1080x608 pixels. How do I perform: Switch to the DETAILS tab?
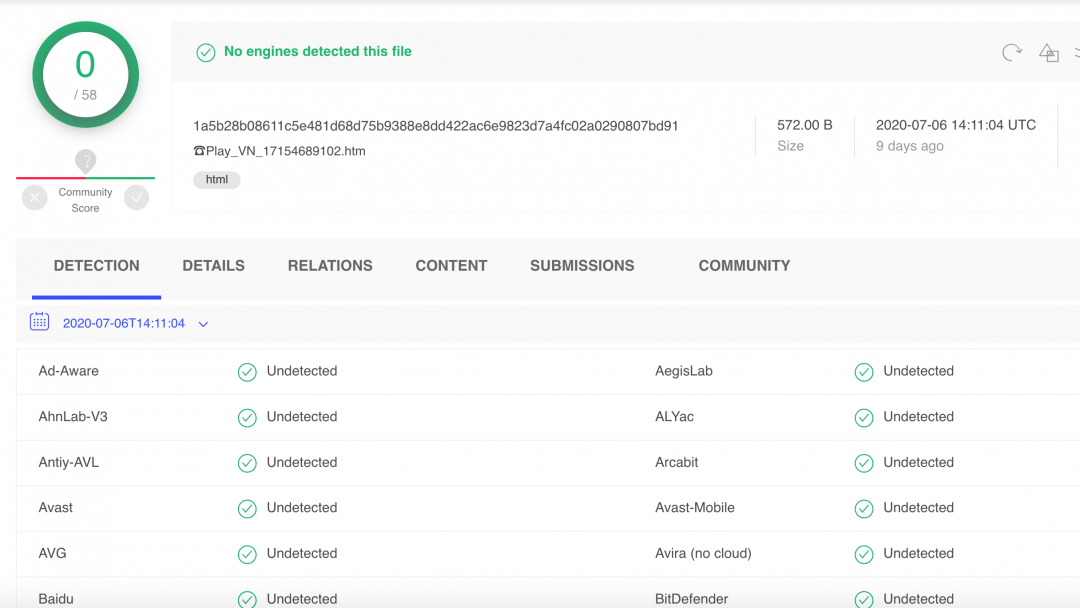213,266
